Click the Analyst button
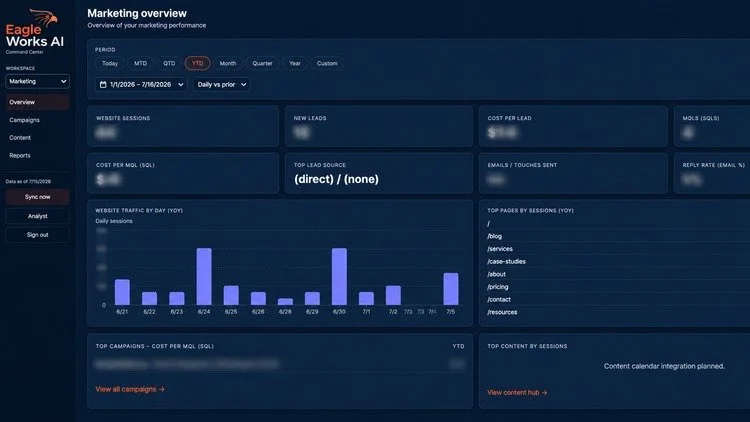 coord(37,216)
